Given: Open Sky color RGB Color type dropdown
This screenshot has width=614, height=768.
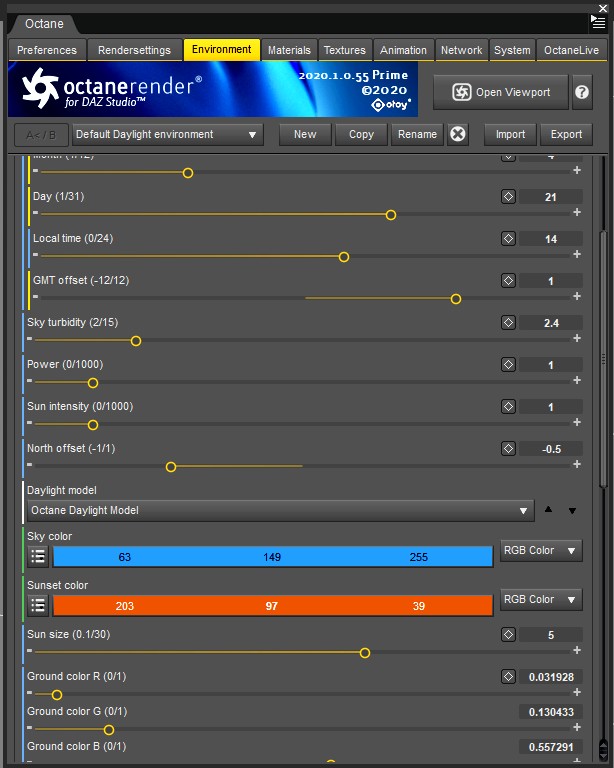Looking at the screenshot, I should pos(541,551).
